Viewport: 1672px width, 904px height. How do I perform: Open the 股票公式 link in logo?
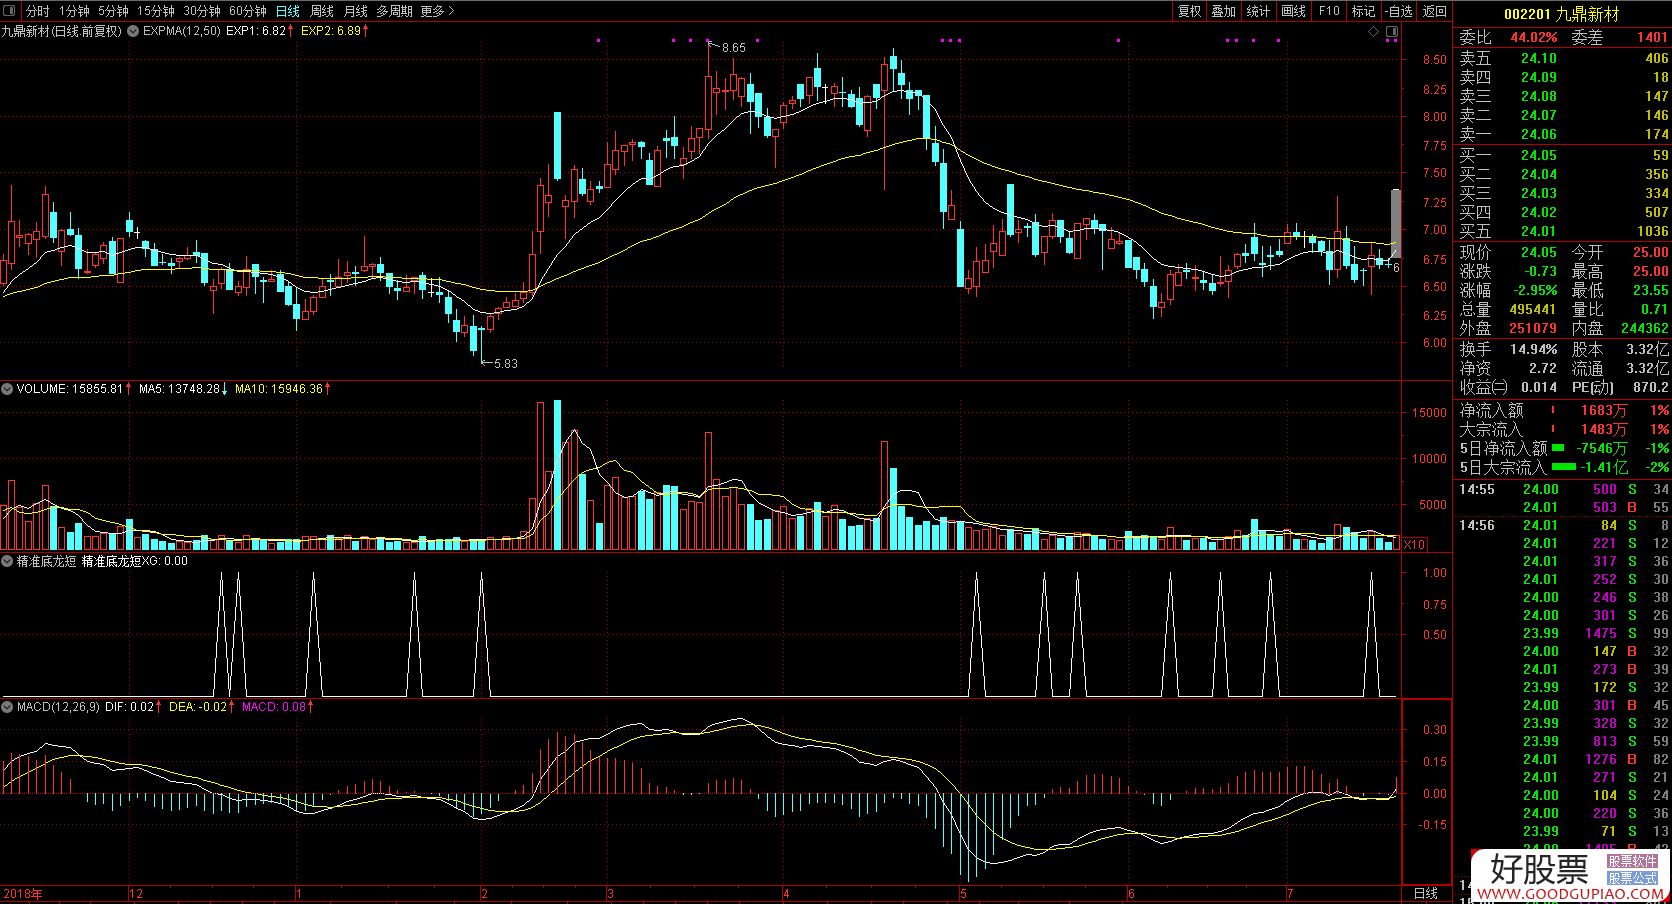click(x=1632, y=877)
